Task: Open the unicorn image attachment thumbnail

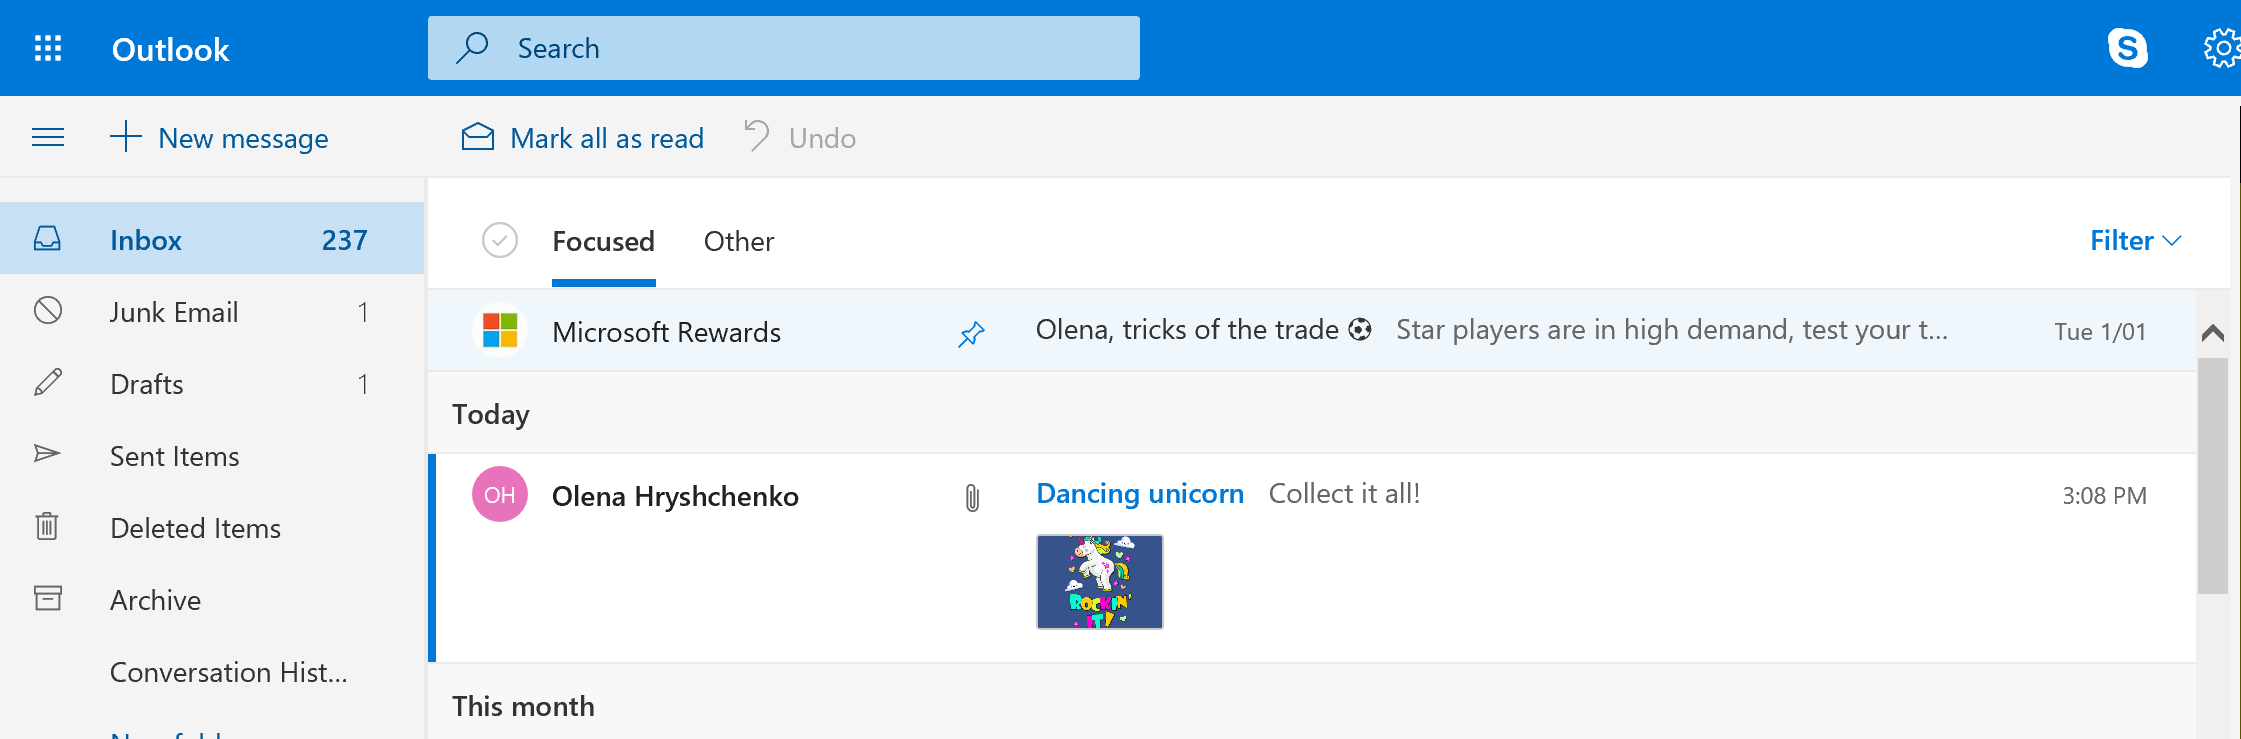Action: tap(1099, 582)
